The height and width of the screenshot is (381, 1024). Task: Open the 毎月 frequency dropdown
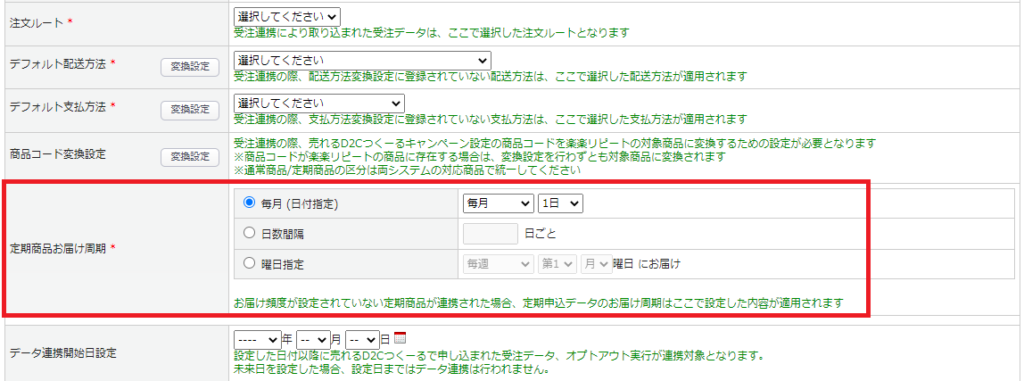coord(498,204)
